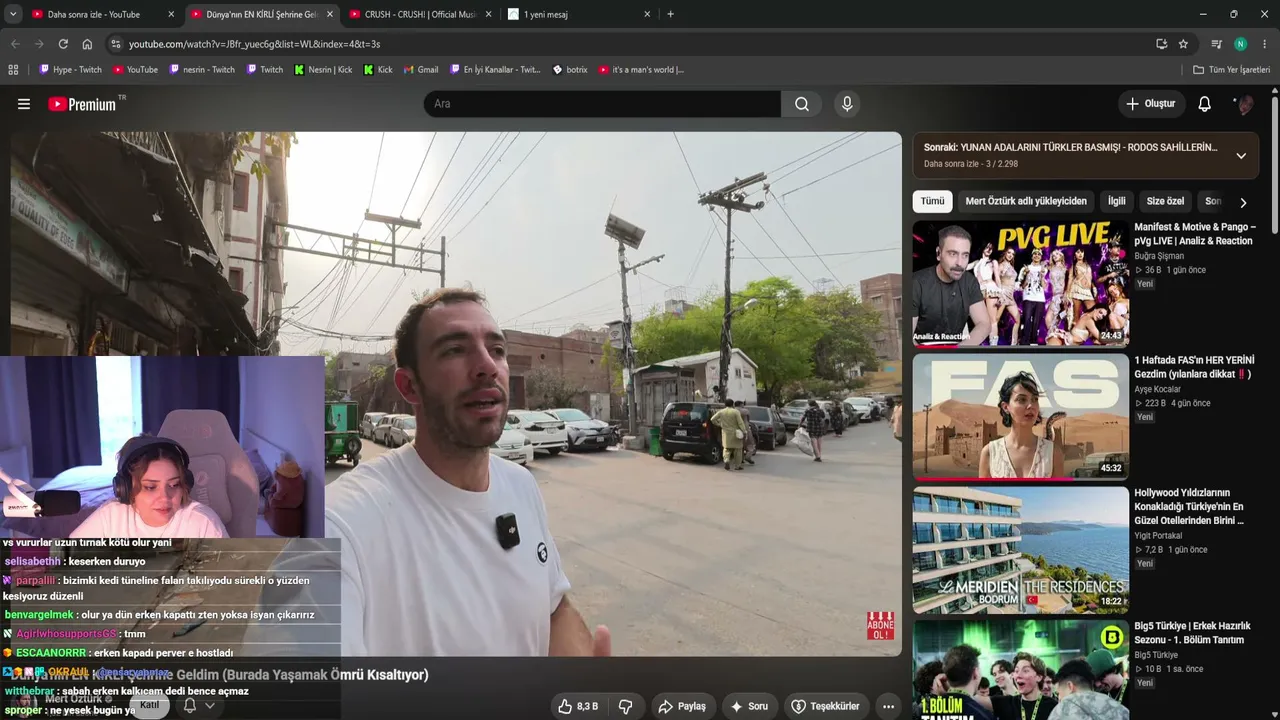Open the media controls icon in Chrome toolbar
Viewport: 1280px width, 720px height.
point(1216,44)
